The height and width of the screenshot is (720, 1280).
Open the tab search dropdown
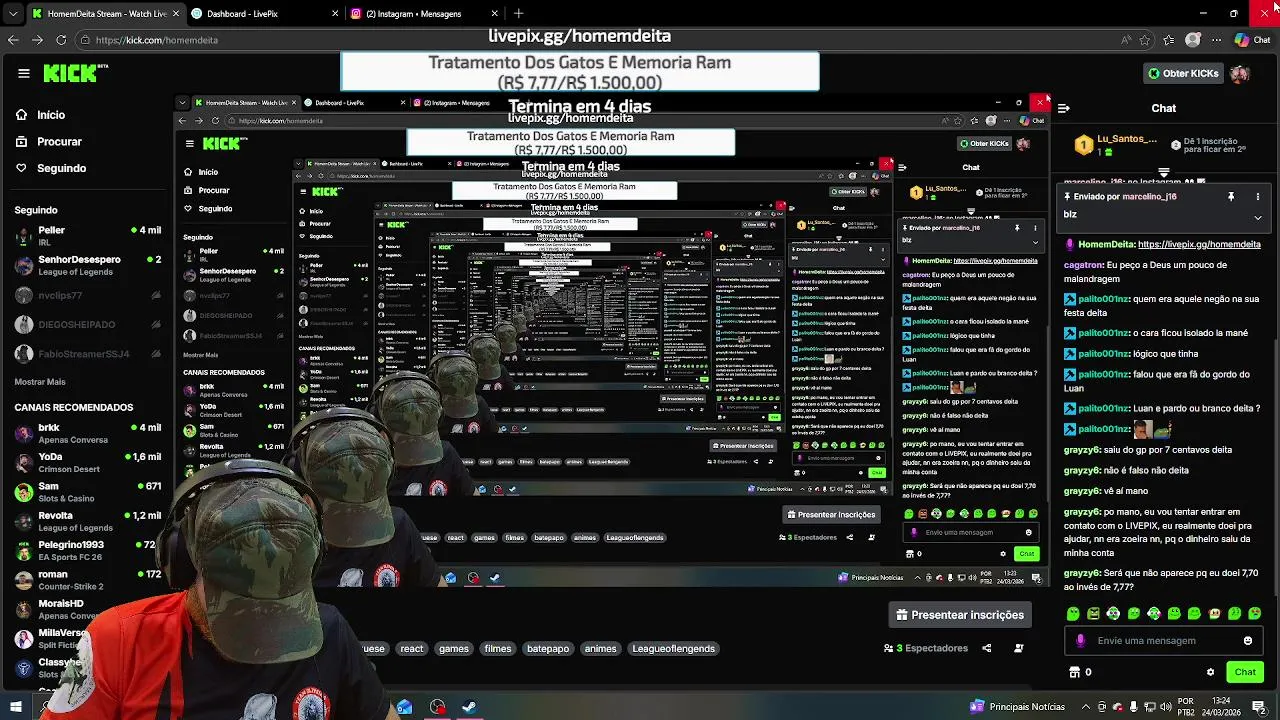tap(13, 14)
